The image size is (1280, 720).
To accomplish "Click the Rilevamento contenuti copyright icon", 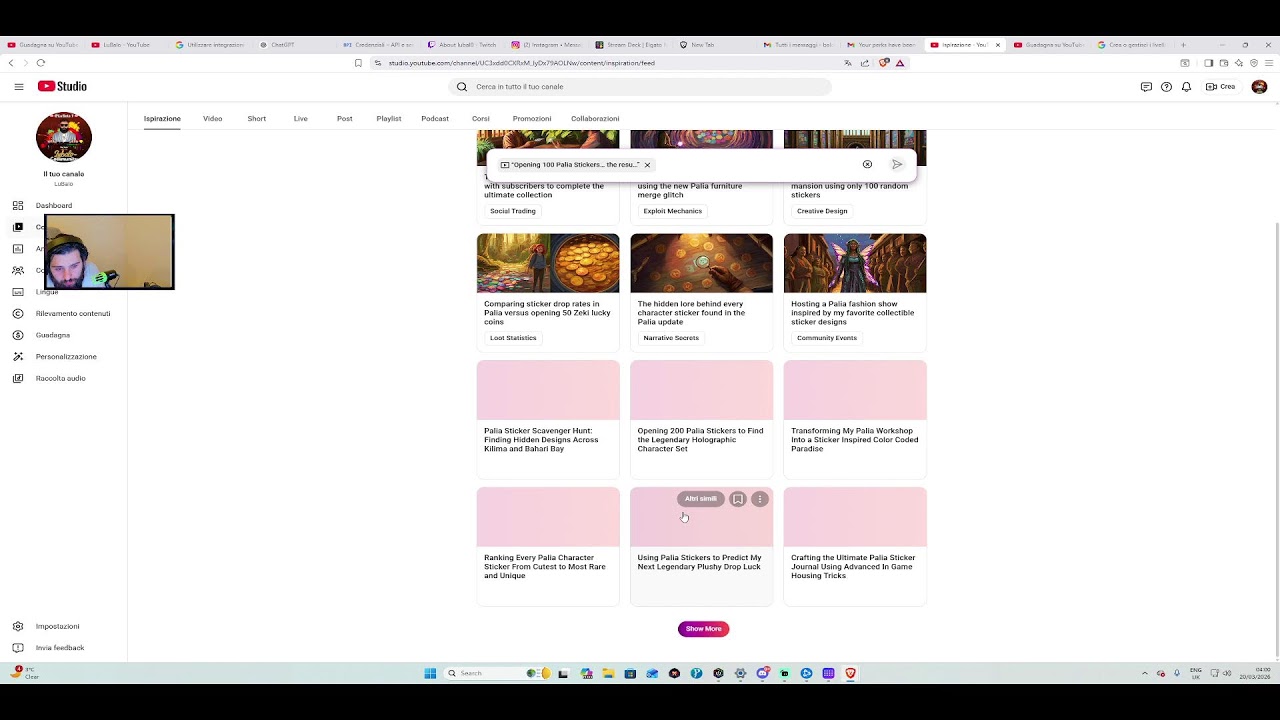I will pyautogui.click(x=18, y=314).
